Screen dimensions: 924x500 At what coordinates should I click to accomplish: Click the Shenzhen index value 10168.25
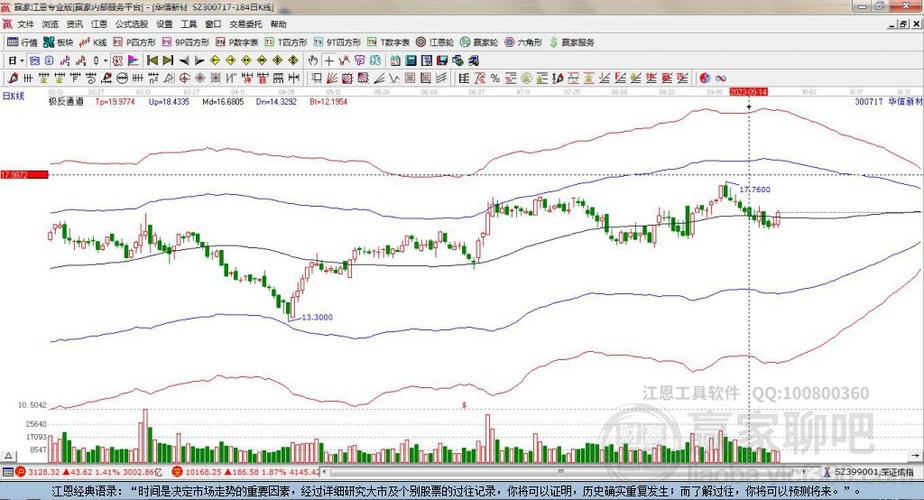coord(204,472)
